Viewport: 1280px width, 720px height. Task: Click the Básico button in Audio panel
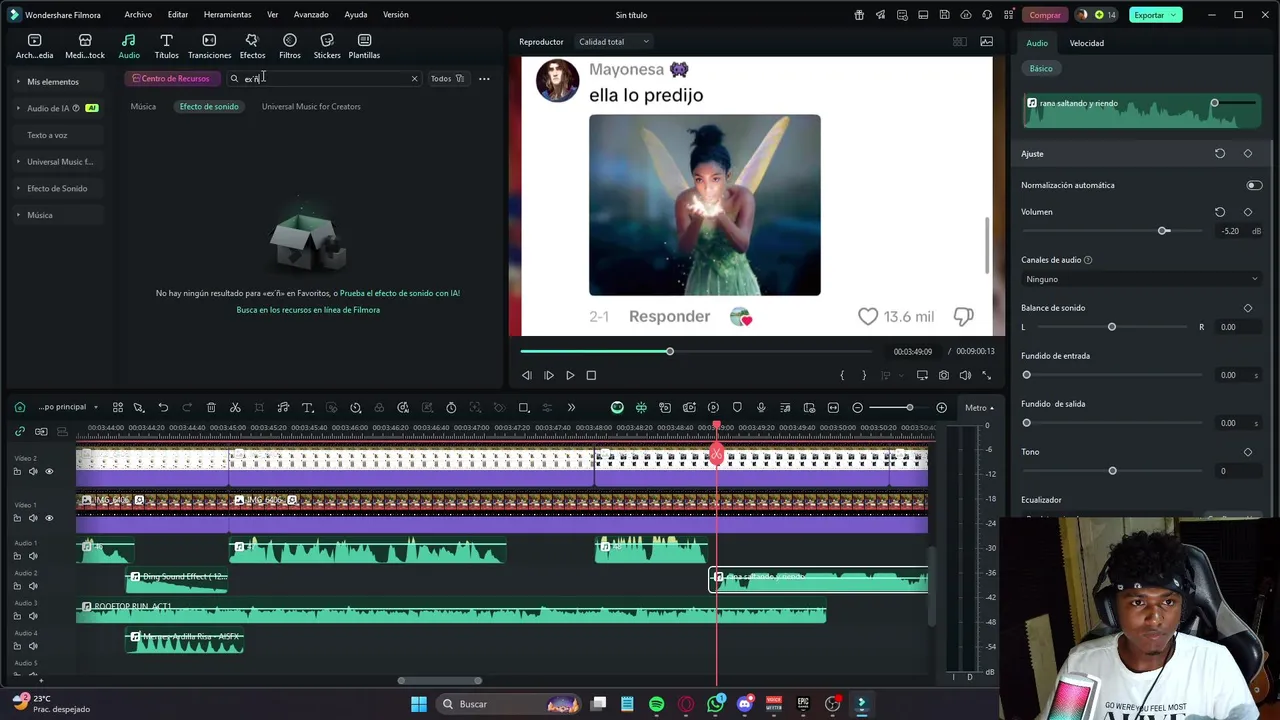(x=1041, y=68)
